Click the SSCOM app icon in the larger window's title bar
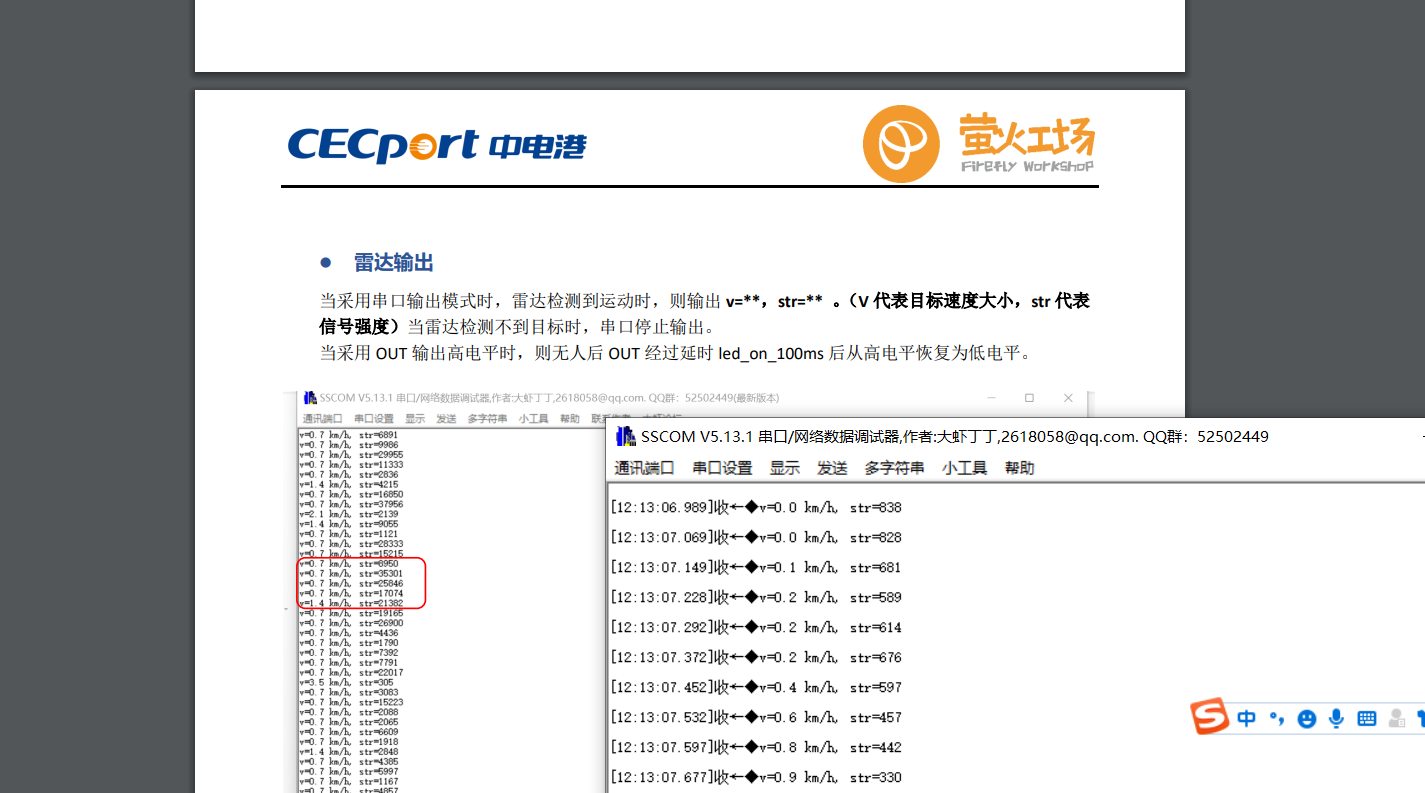1425x793 pixels. coord(625,436)
